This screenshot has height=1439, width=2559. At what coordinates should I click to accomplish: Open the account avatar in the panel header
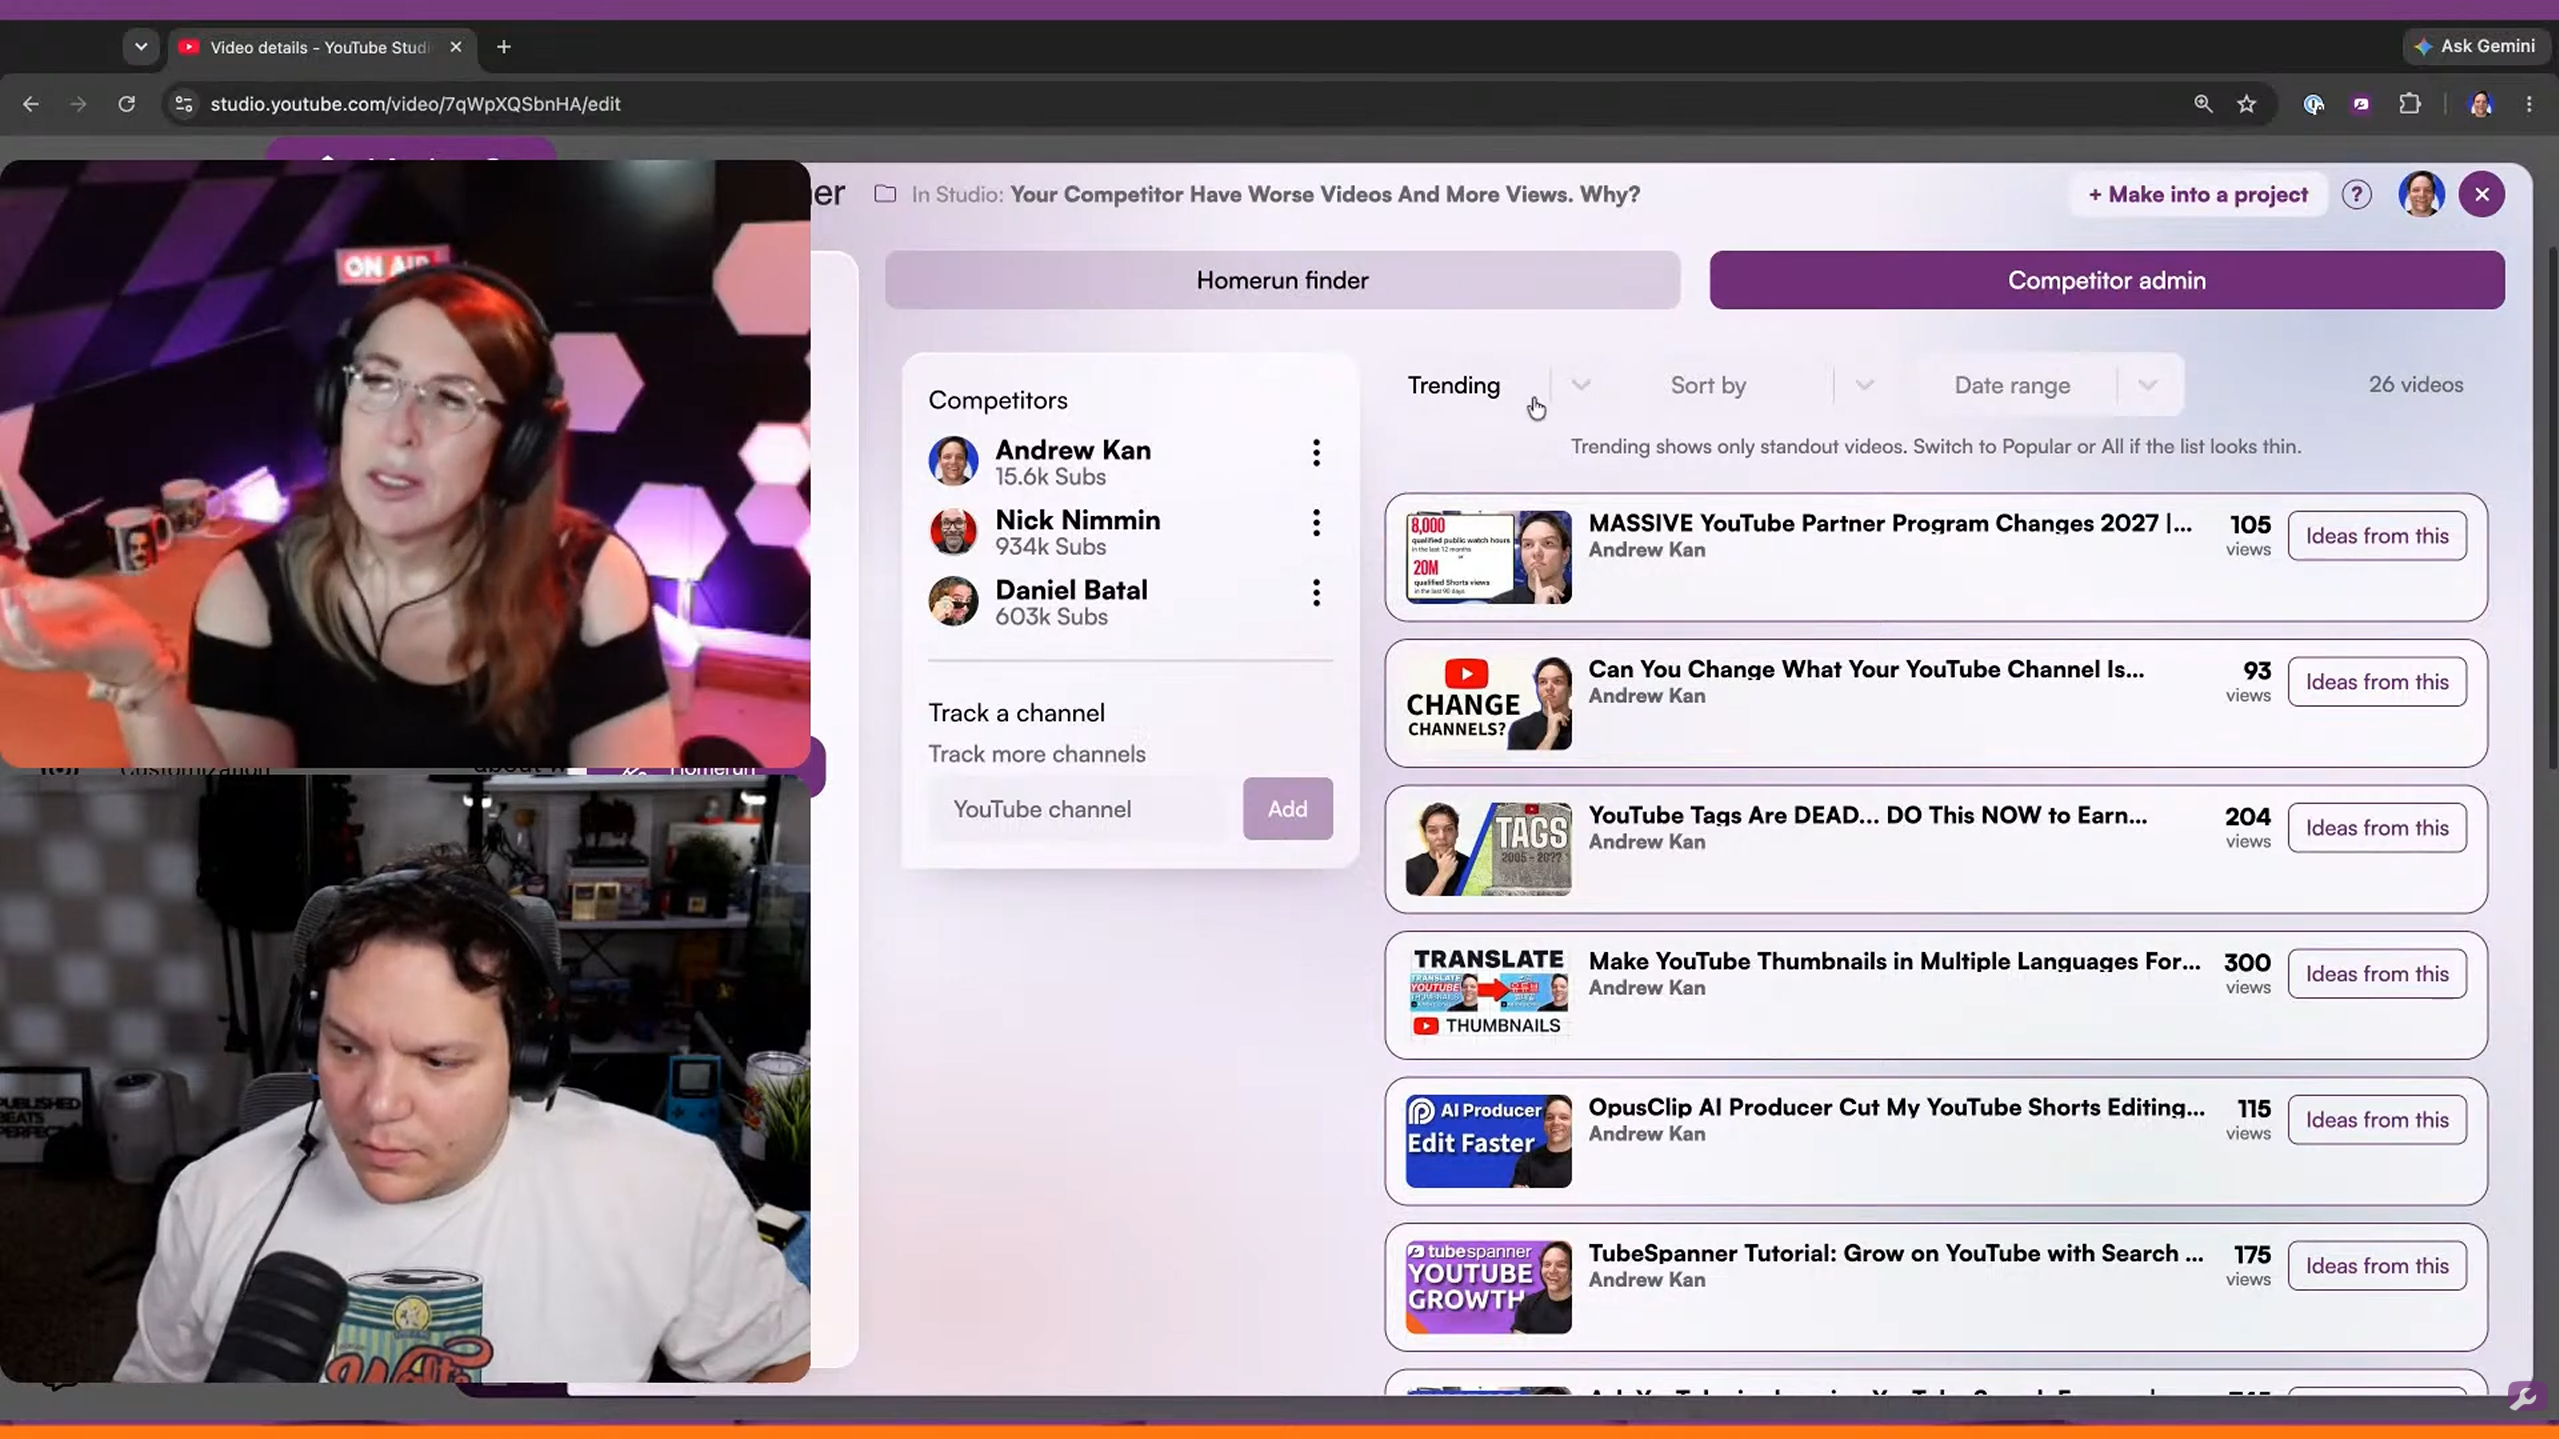coord(2421,194)
